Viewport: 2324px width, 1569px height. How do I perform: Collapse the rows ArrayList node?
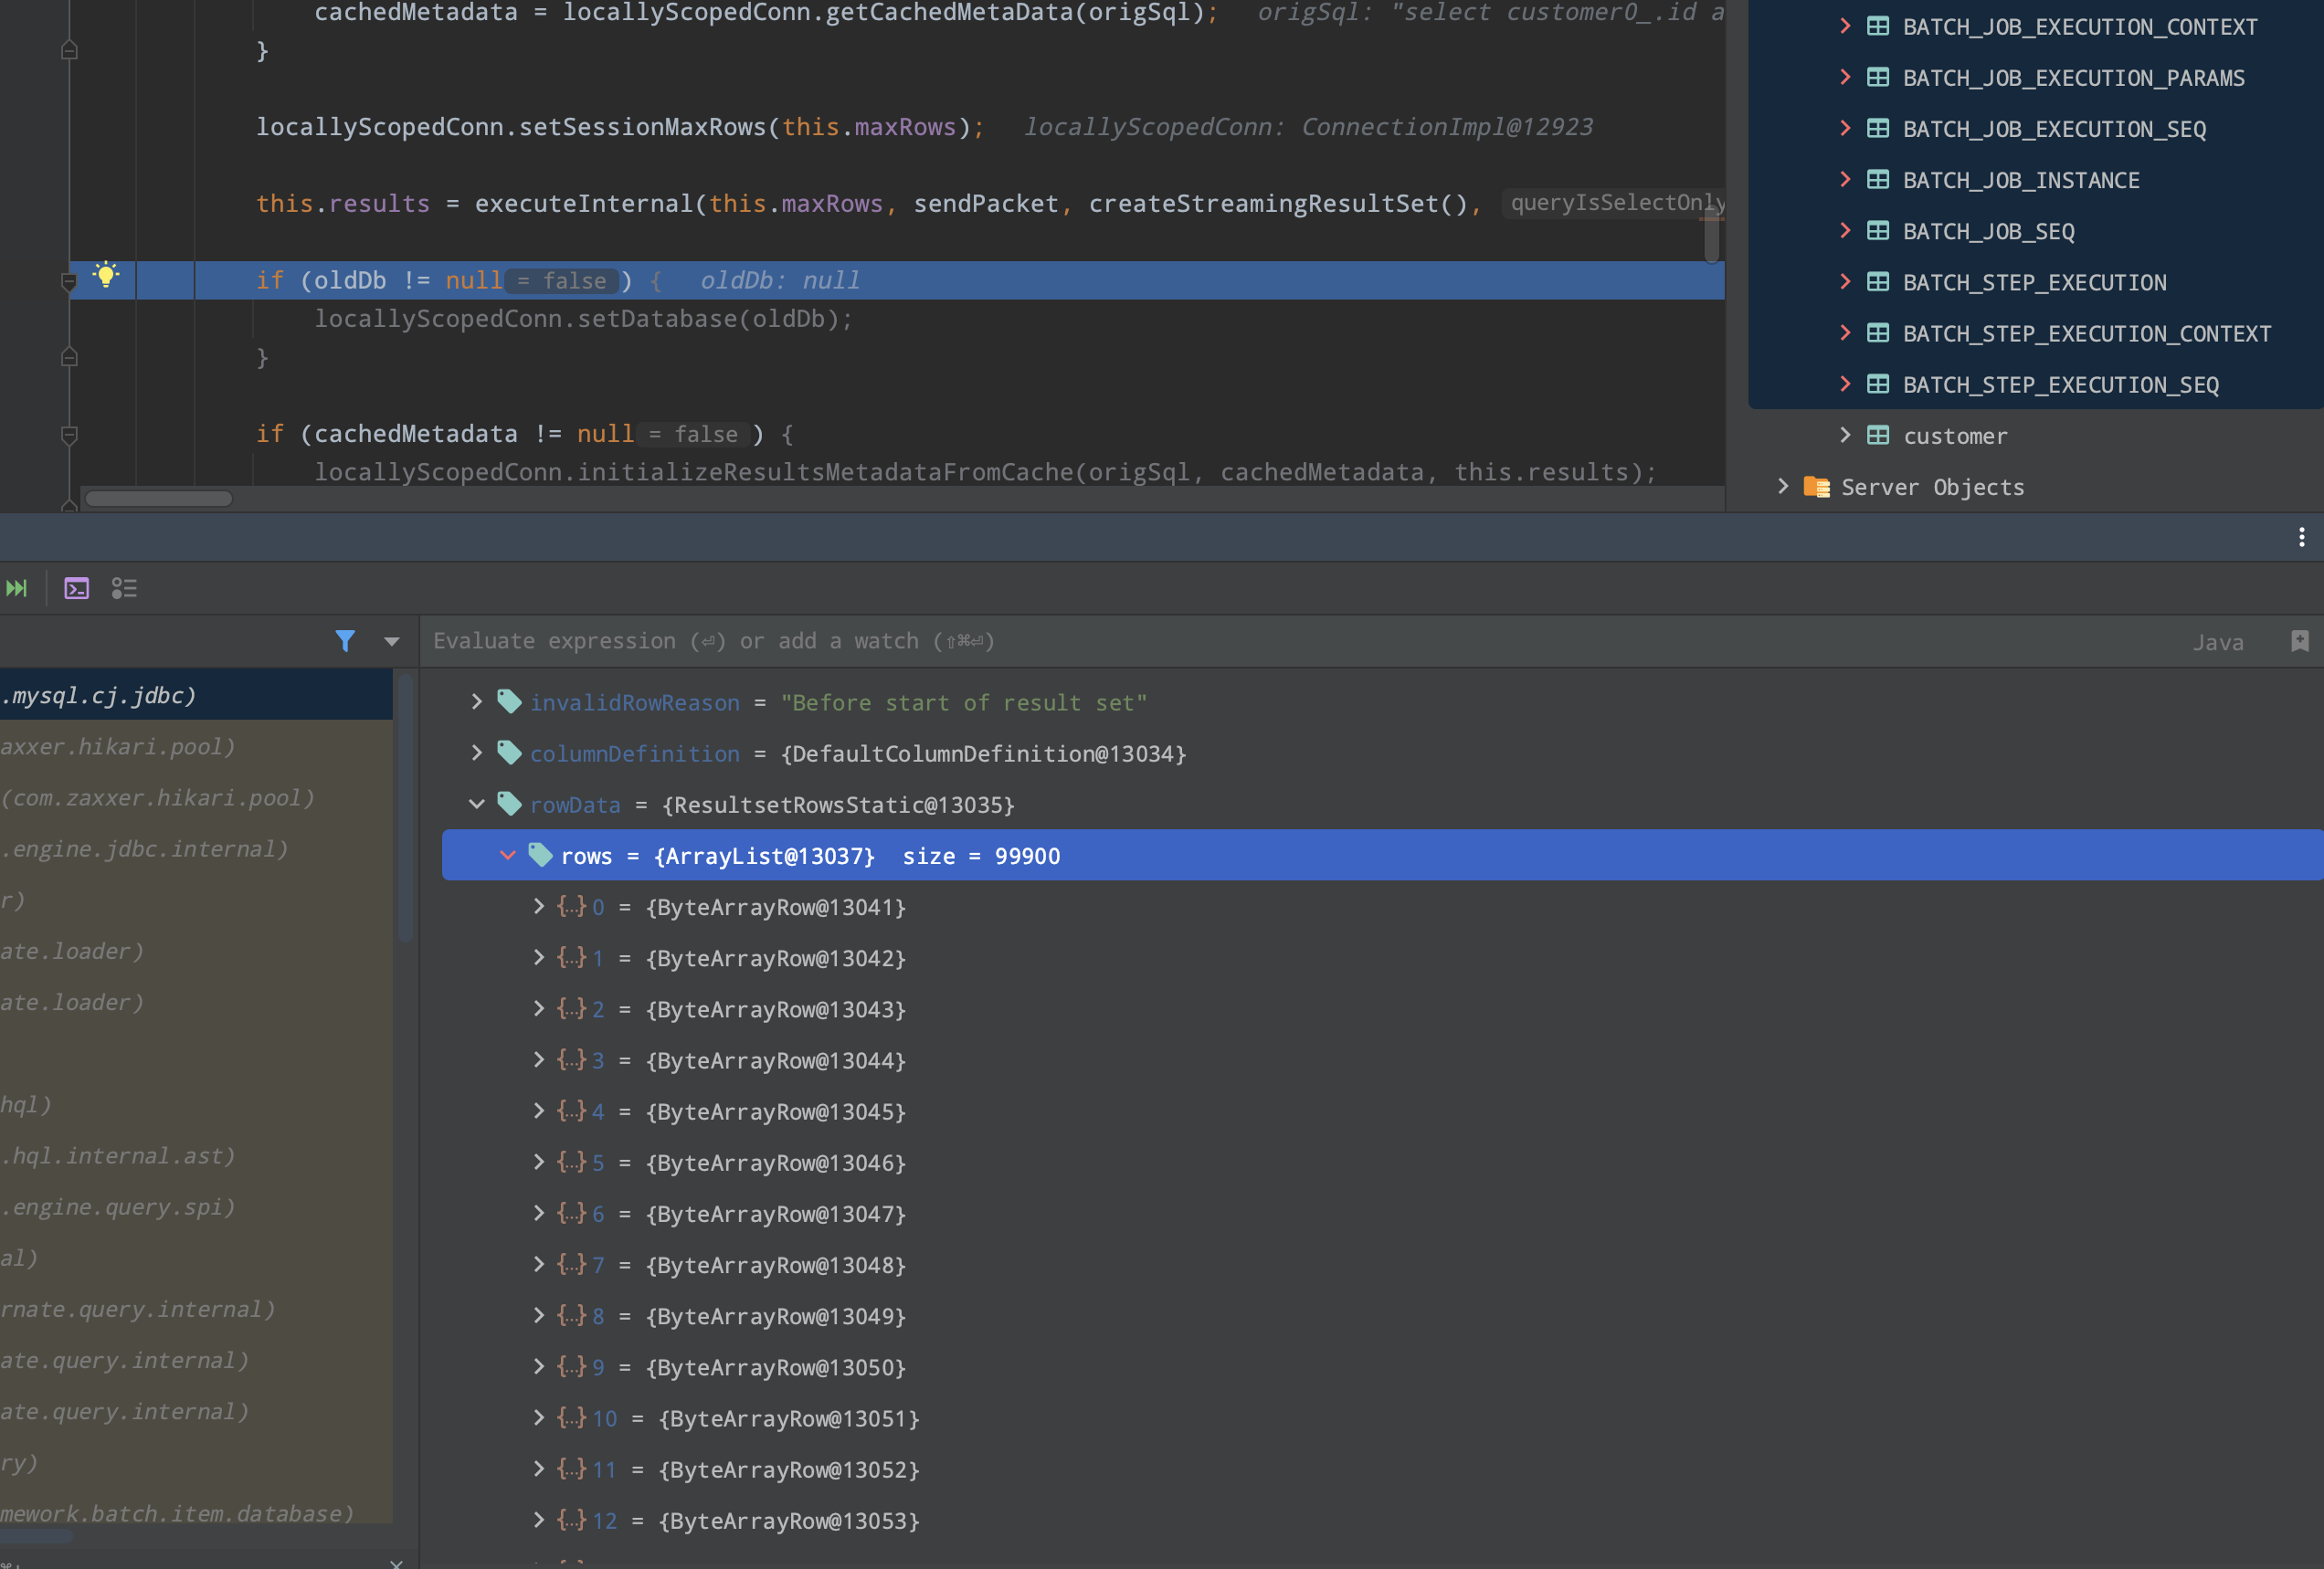click(508, 855)
